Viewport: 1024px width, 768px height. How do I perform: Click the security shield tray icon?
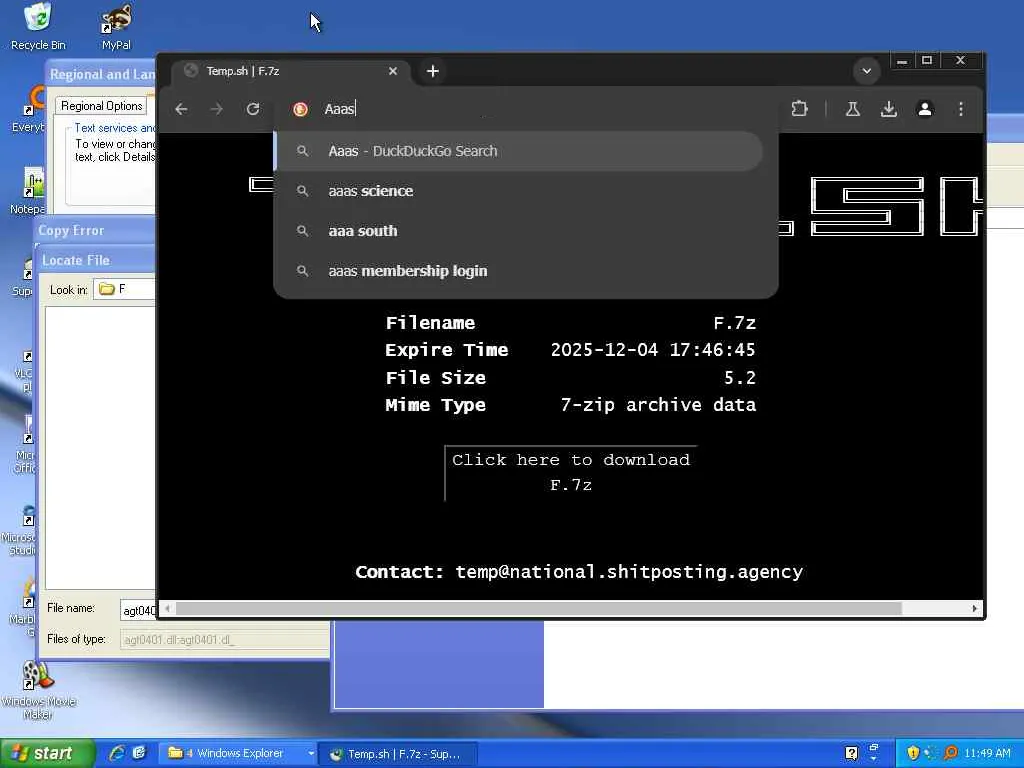pos(913,754)
